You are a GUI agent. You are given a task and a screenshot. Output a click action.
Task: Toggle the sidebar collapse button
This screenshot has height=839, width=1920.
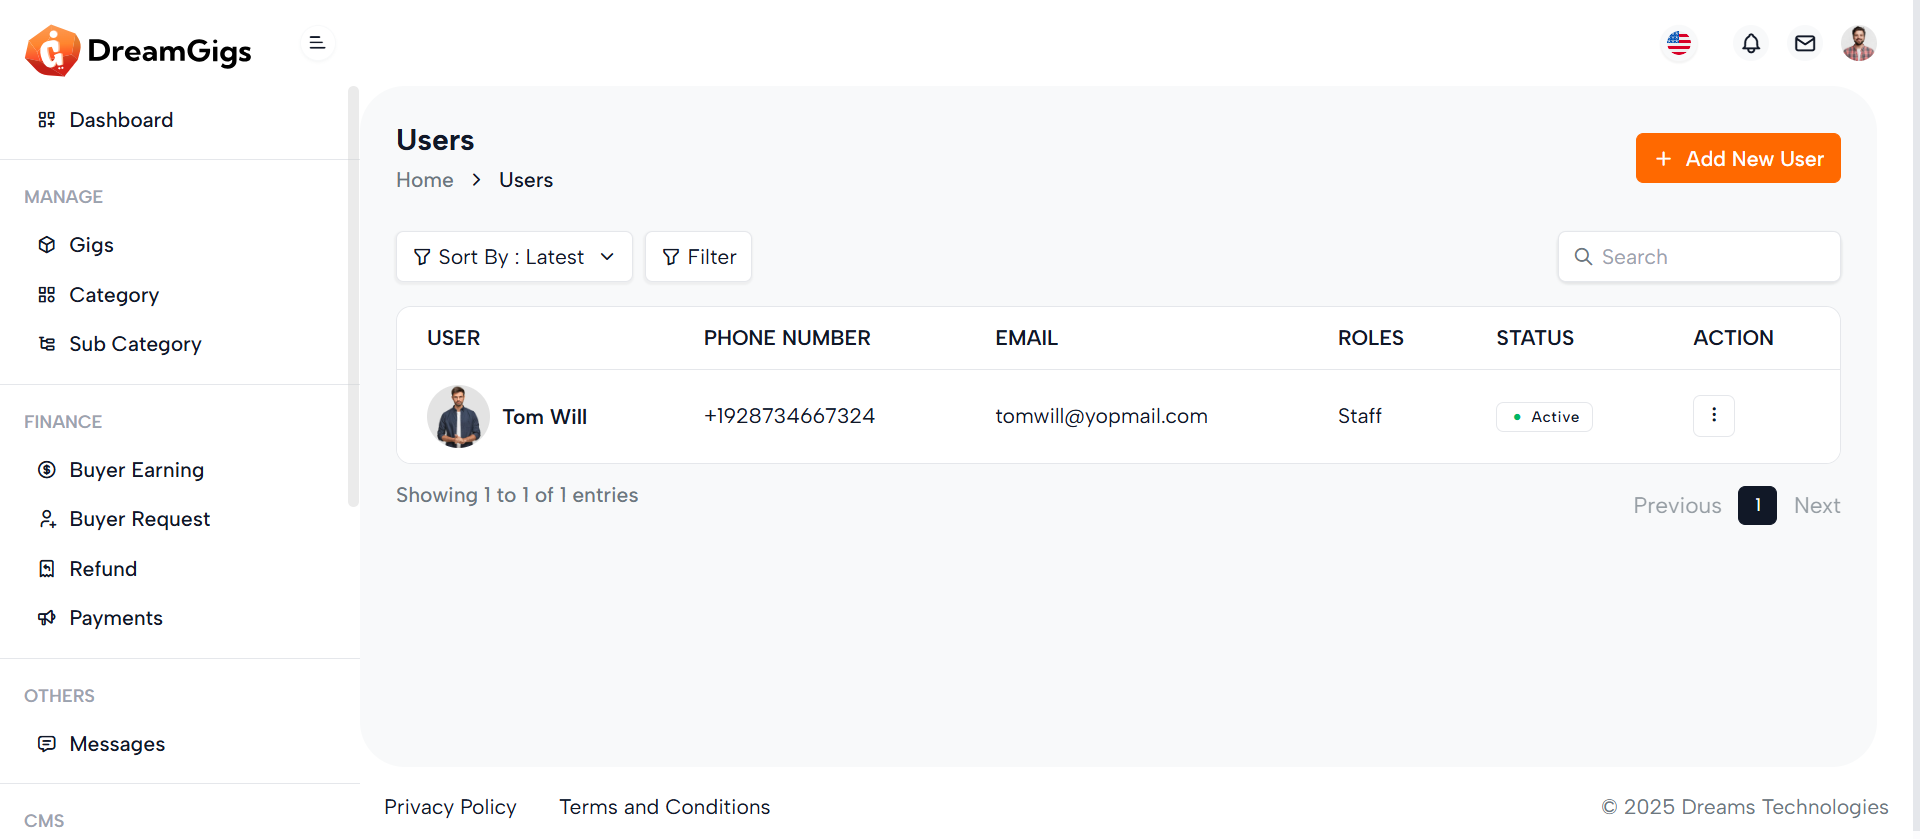[x=317, y=43]
